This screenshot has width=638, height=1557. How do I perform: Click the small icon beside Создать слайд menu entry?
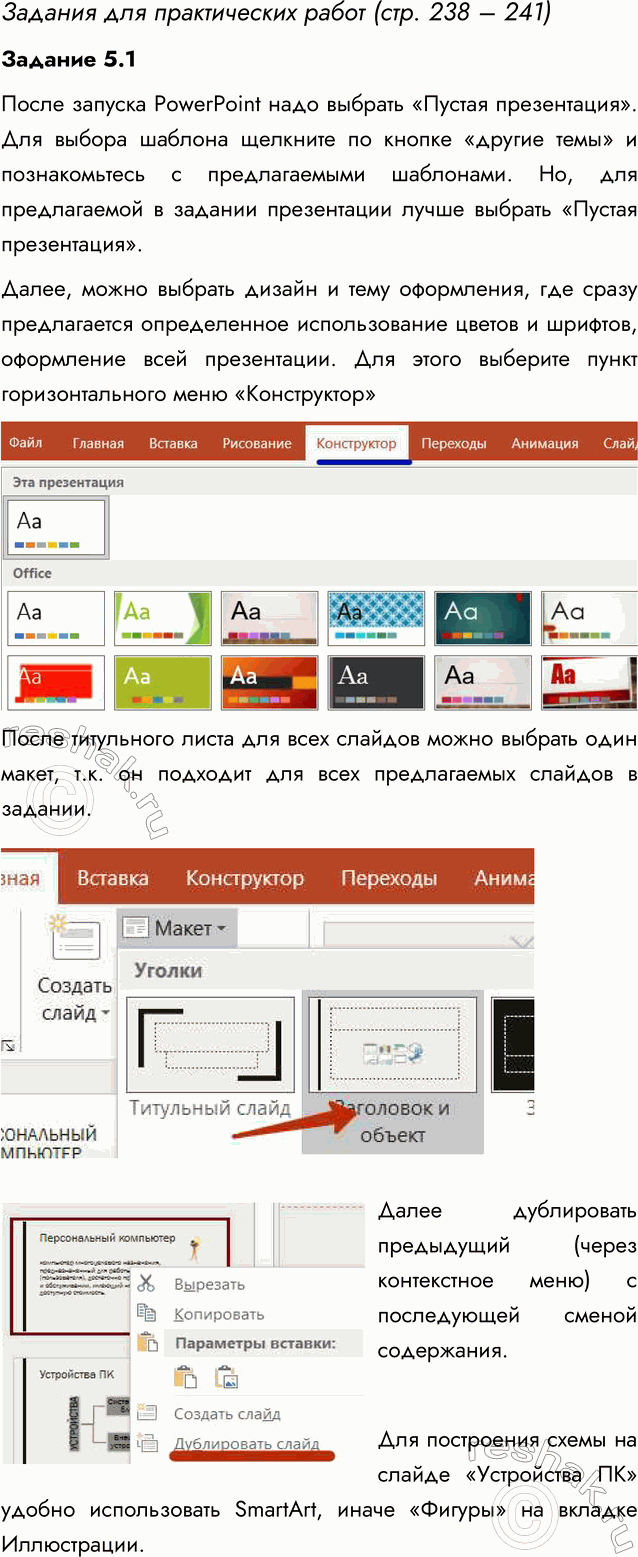point(147,1413)
